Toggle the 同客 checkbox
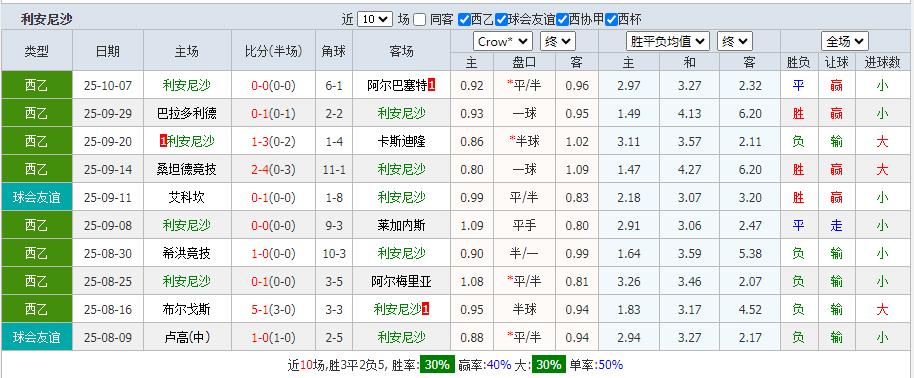This screenshot has width=914, height=378. coord(420,20)
